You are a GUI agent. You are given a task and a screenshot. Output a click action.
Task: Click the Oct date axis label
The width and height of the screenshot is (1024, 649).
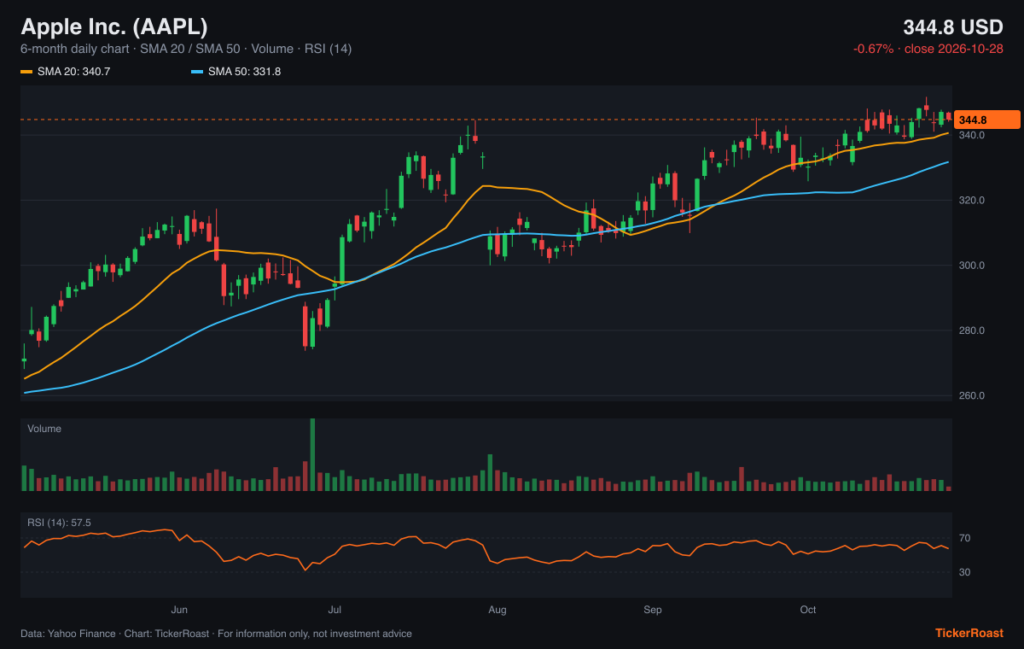click(x=808, y=610)
